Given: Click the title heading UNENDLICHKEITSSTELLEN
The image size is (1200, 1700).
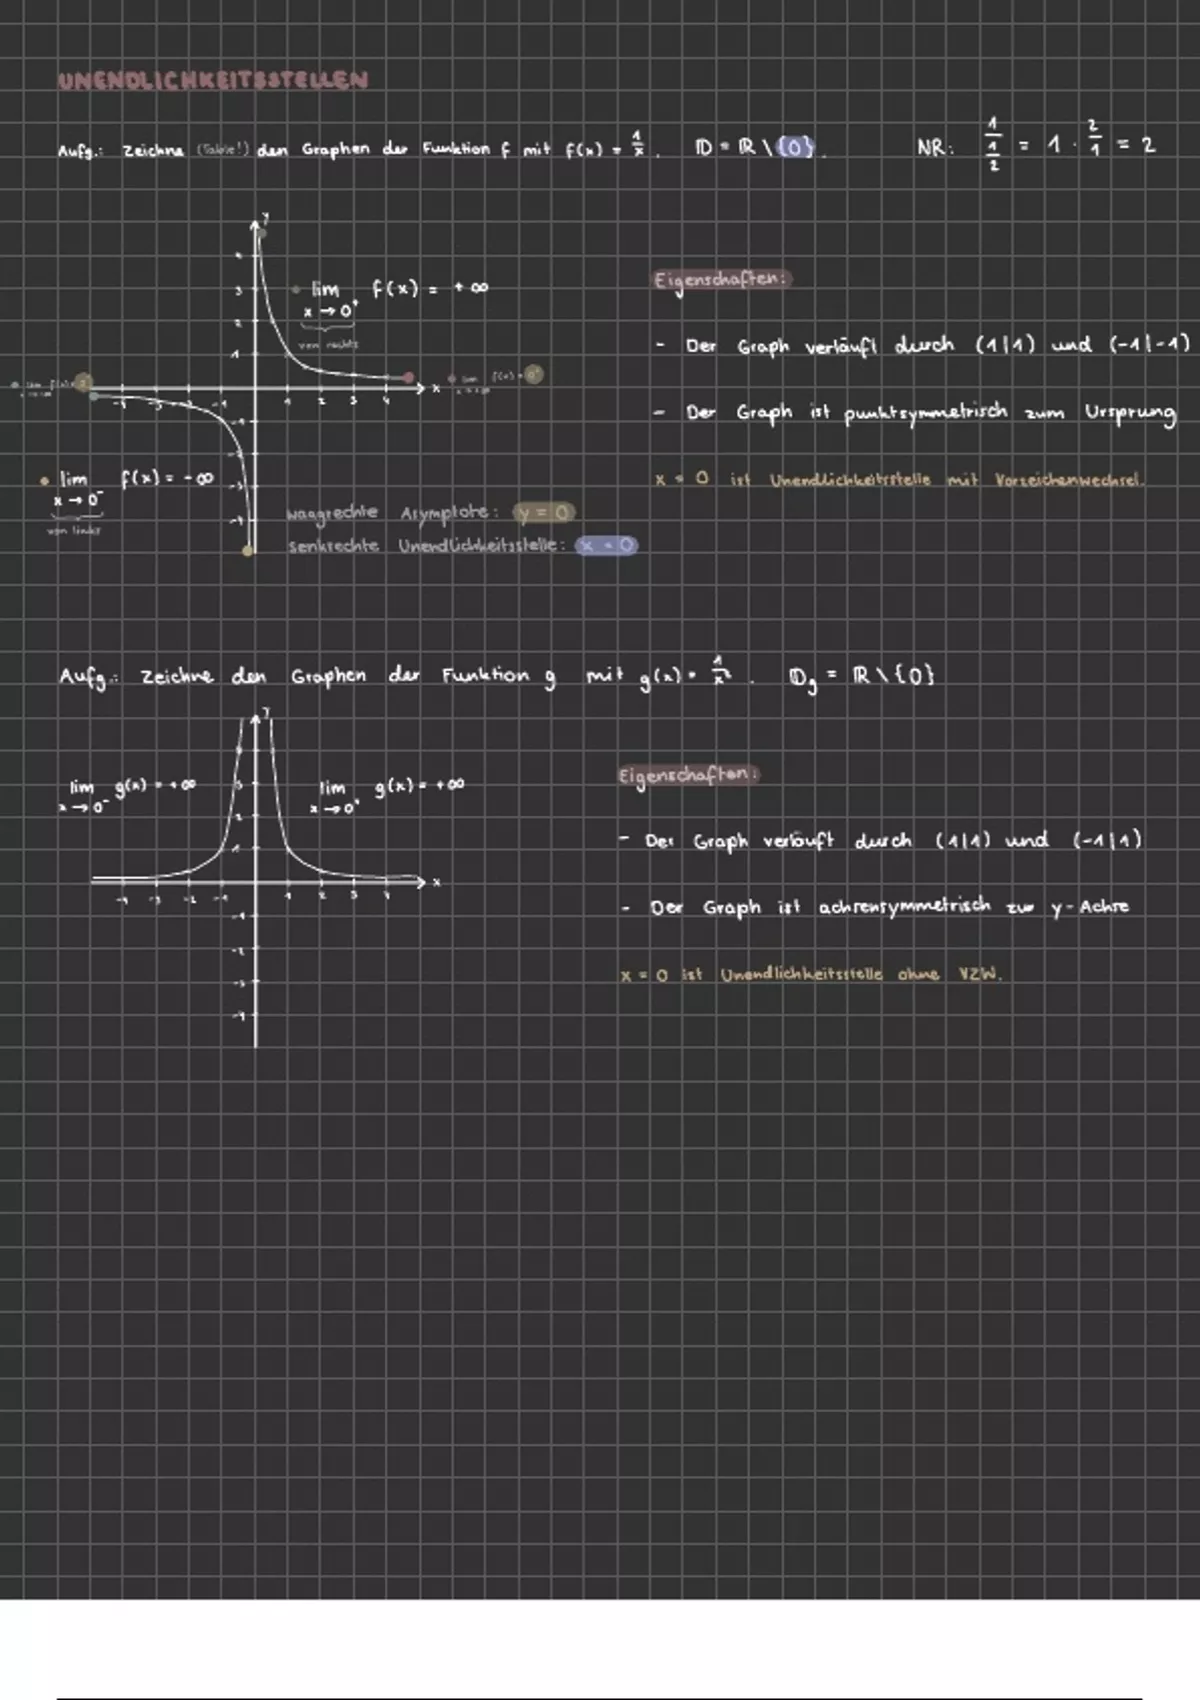Looking at the screenshot, I should point(213,81).
